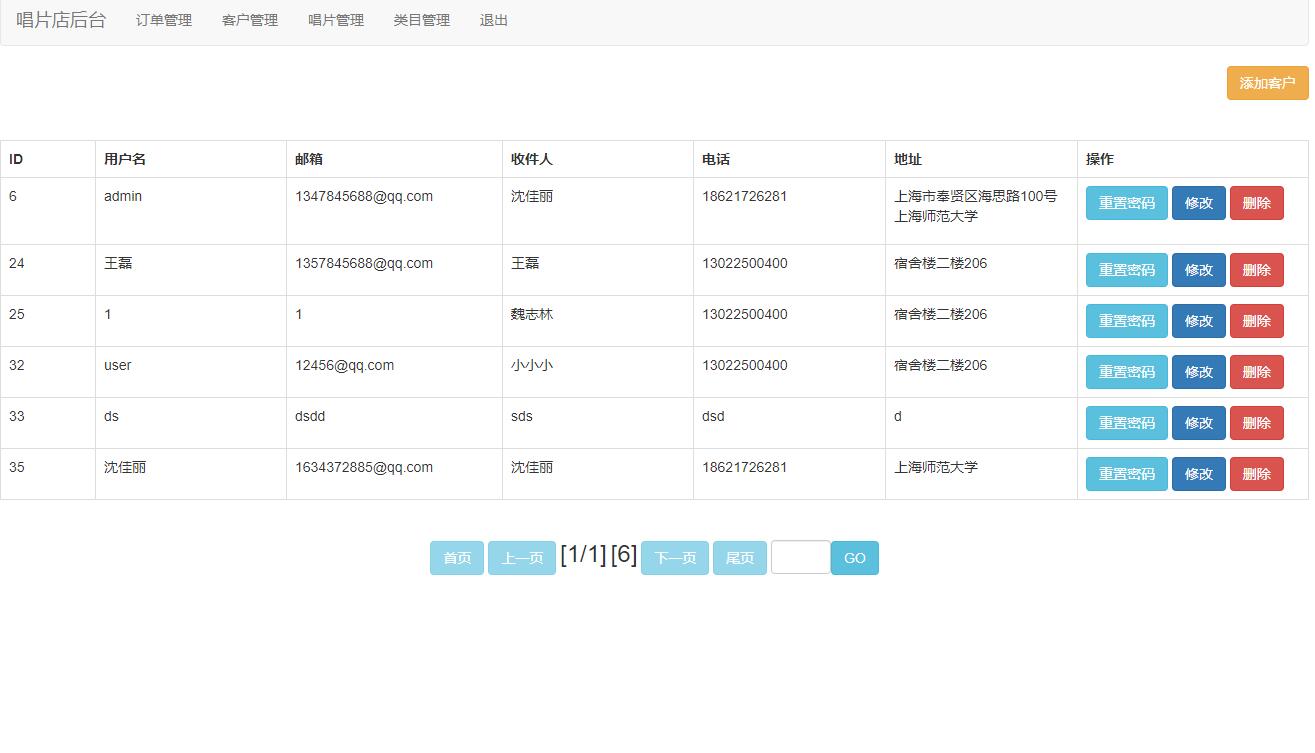The height and width of the screenshot is (753, 1315).
Task: Switch to 客户管理 section
Action: click(249, 20)
